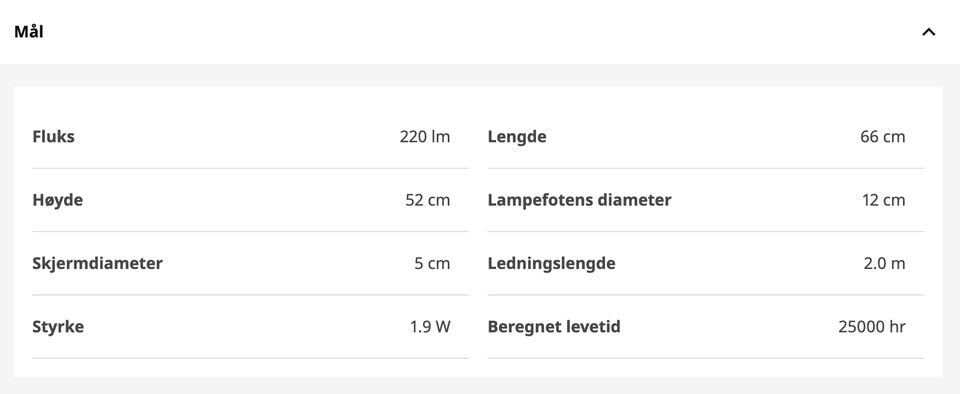Click the 2.0 m value

coord(884,264)
